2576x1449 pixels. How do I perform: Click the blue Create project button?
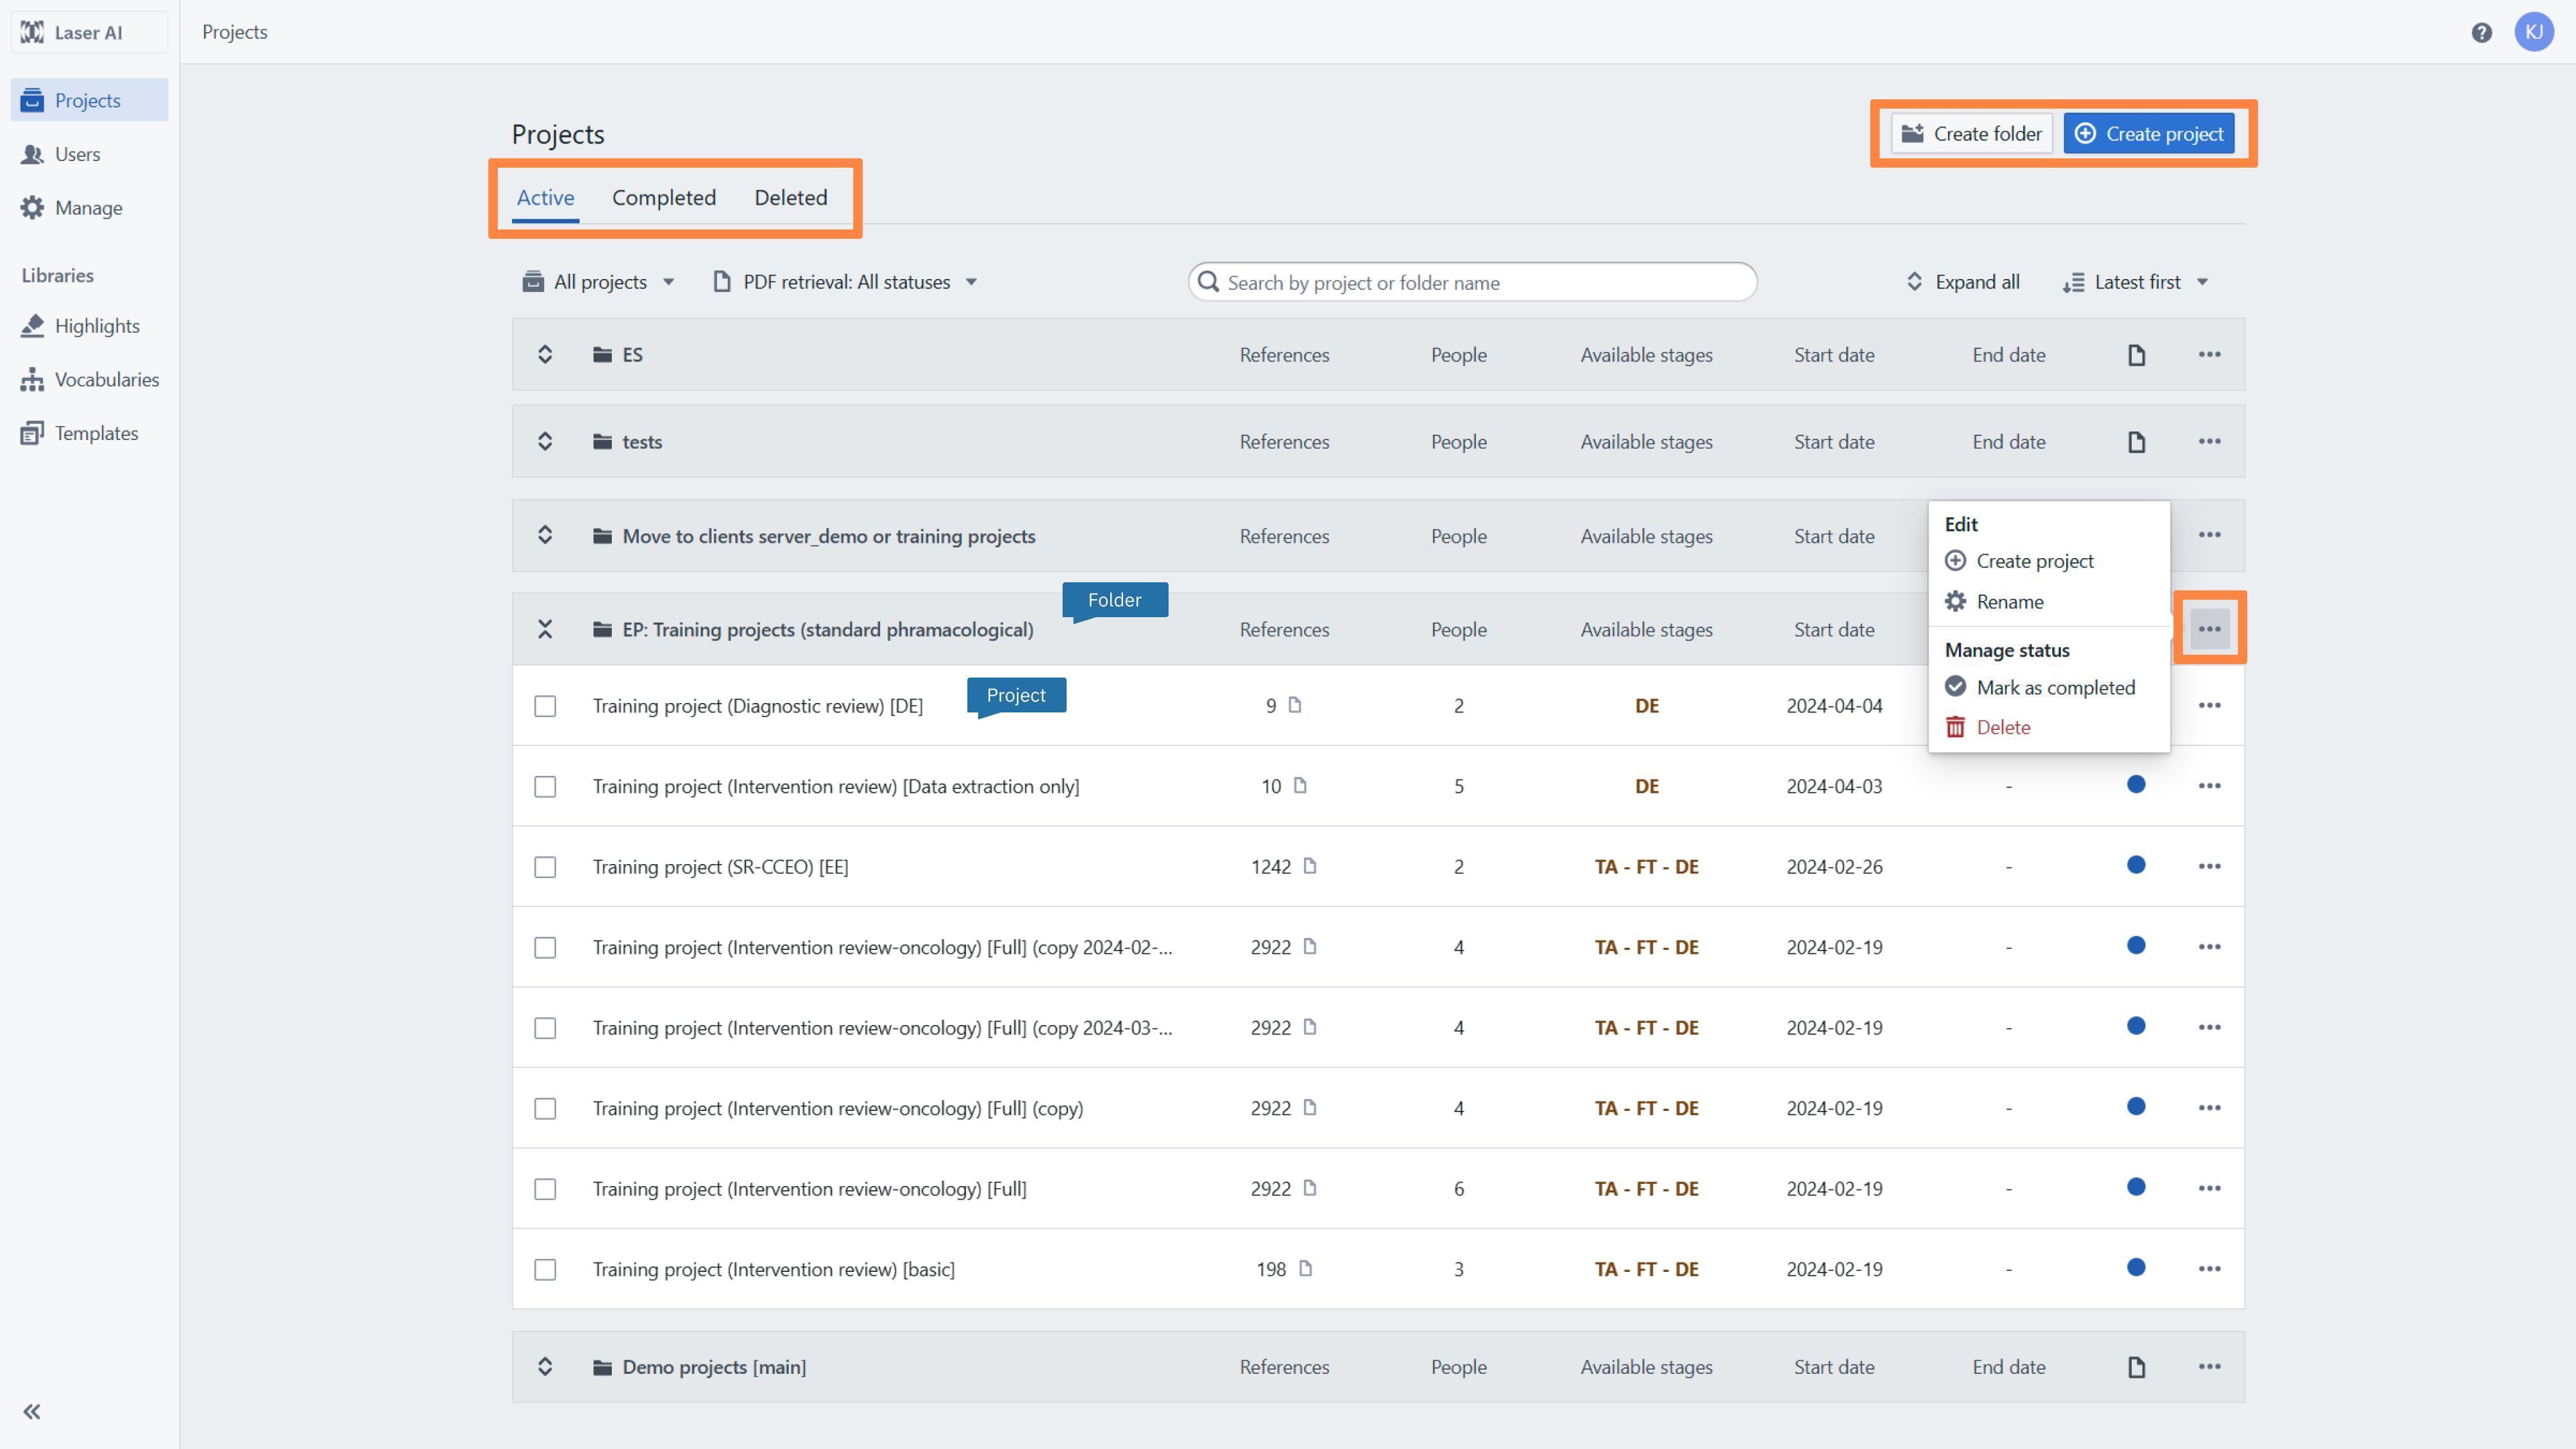point(2148,134)
